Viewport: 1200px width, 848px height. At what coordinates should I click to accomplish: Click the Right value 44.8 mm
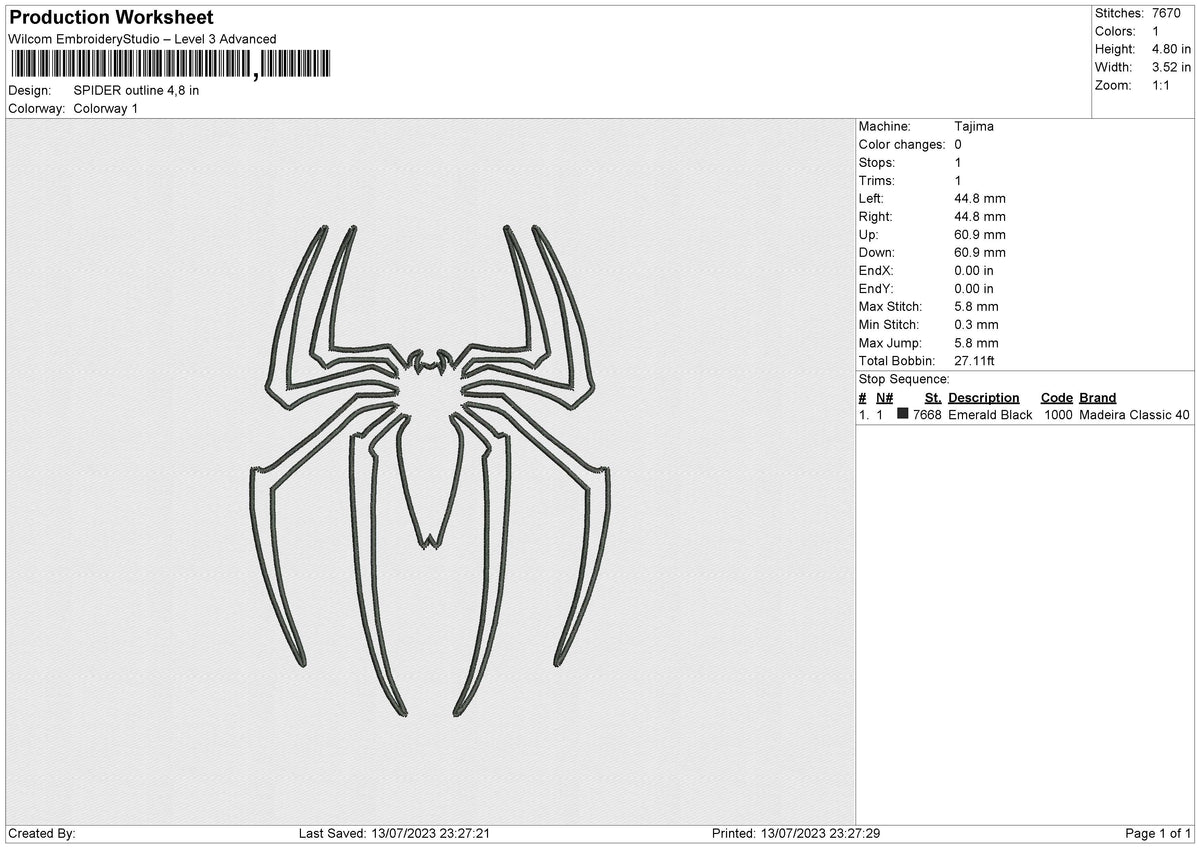point(980,217)
